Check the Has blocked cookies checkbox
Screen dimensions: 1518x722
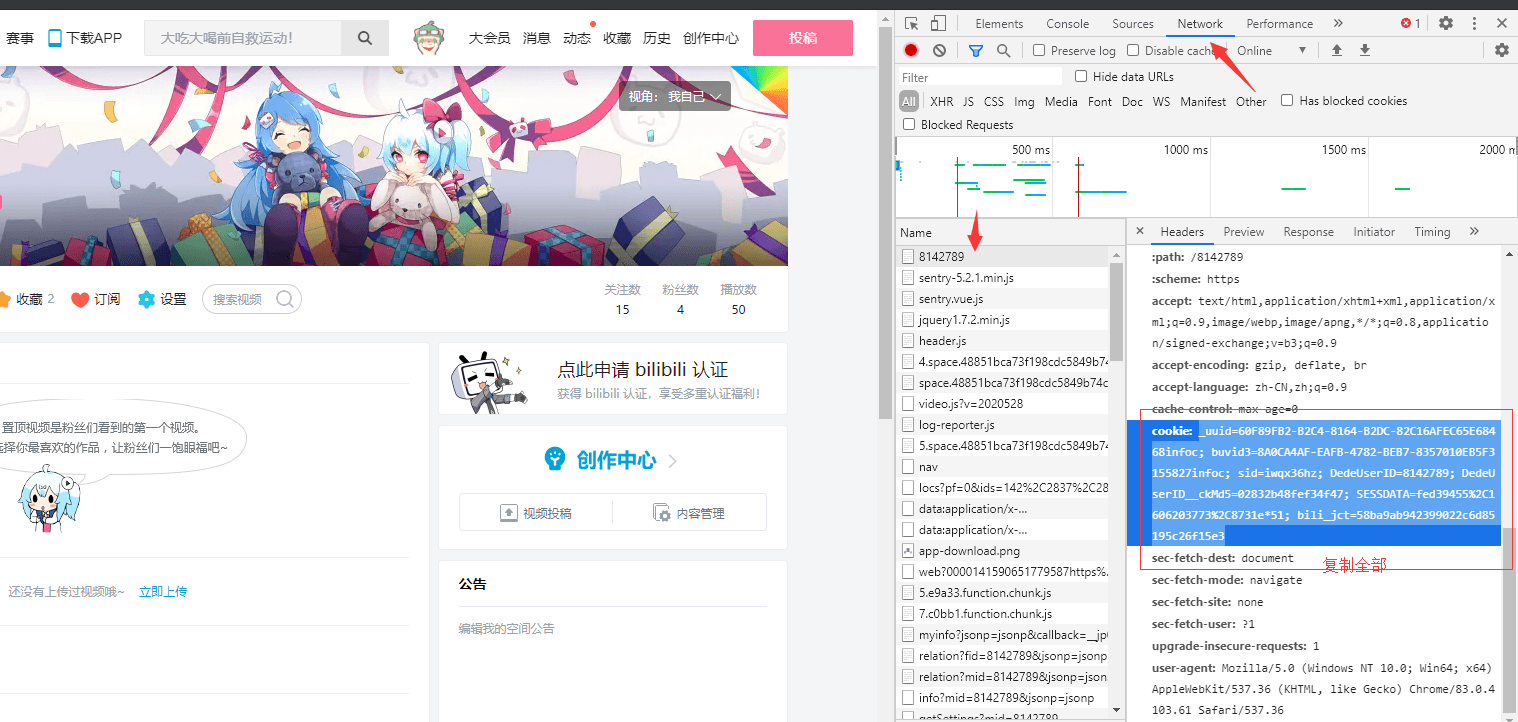1287,100
